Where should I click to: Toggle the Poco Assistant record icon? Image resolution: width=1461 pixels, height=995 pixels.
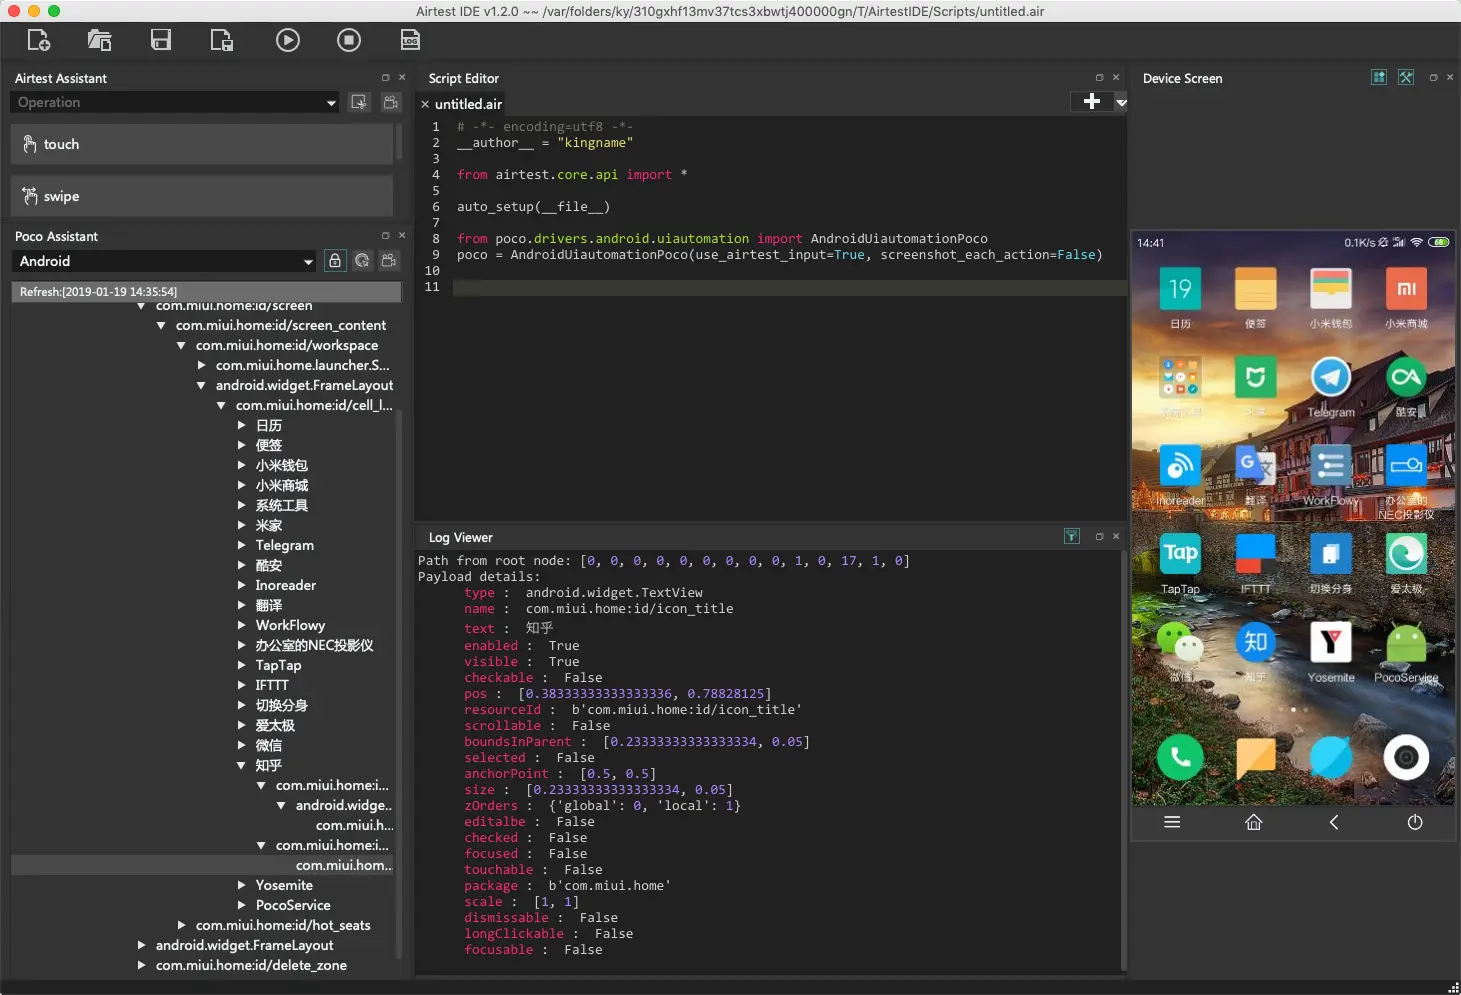pos(389,261)
